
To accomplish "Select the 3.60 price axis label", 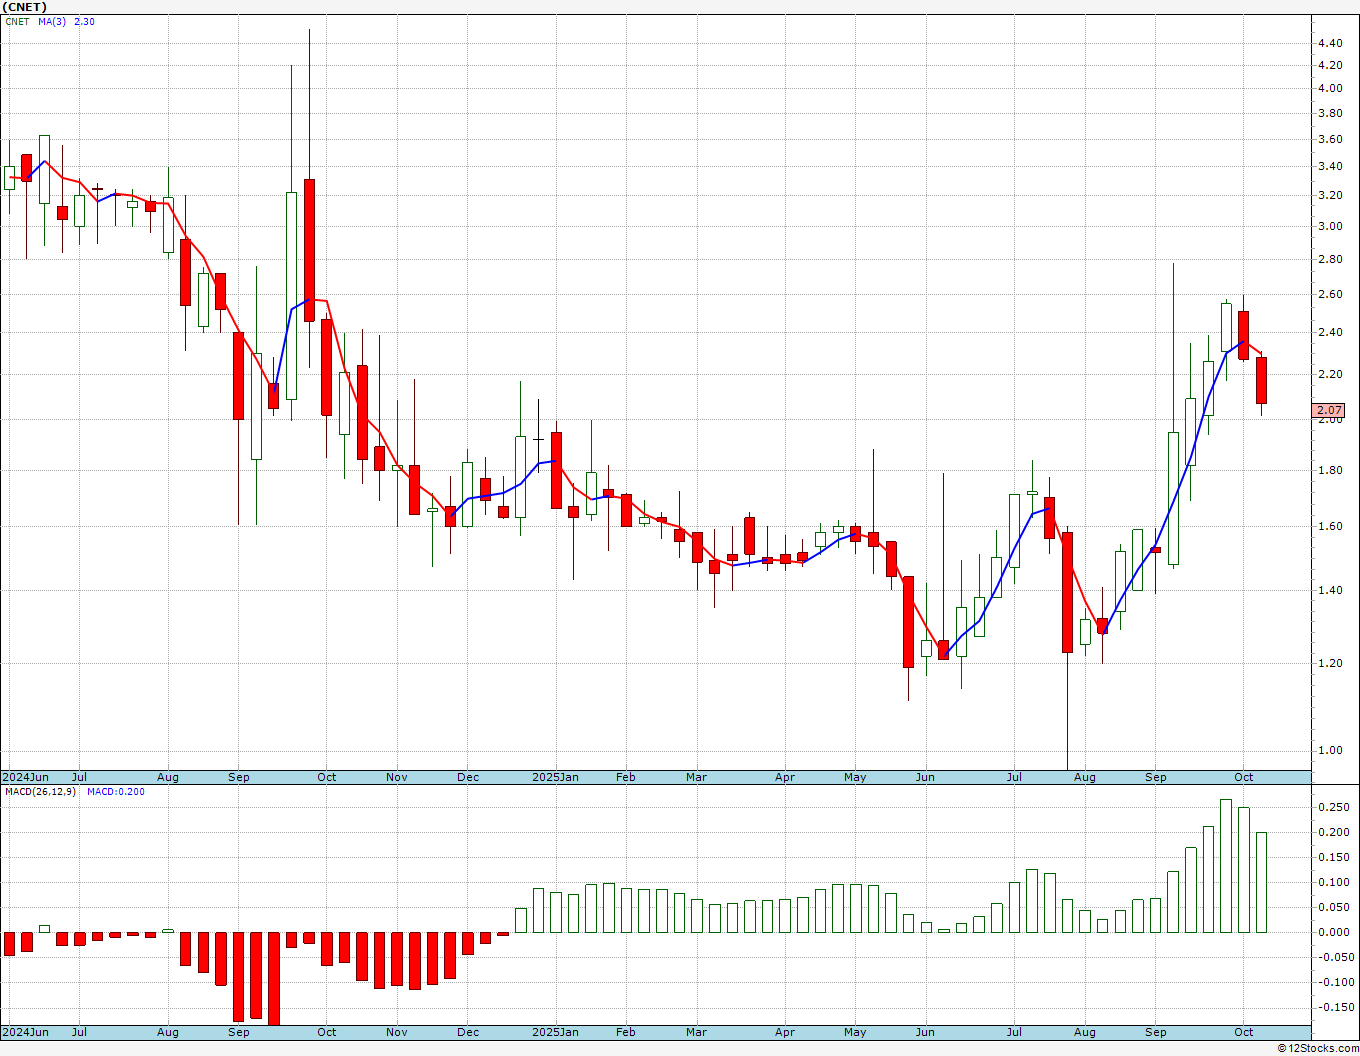I will pos(1330,139).
